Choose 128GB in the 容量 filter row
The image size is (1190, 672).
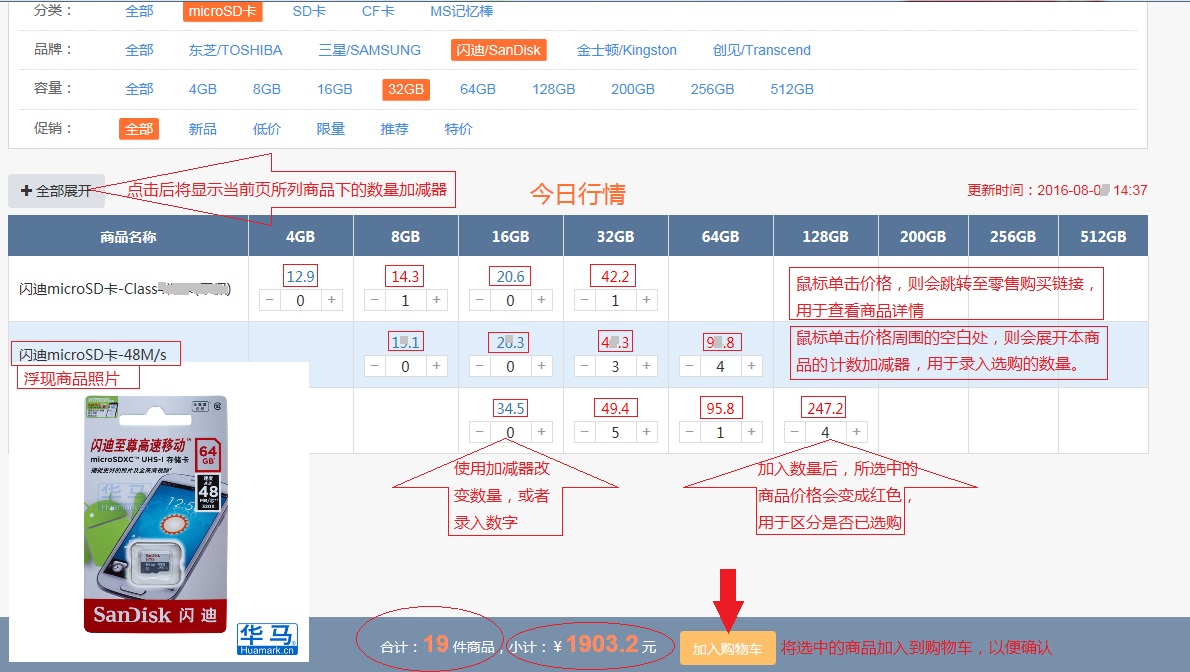click(554, 89)
